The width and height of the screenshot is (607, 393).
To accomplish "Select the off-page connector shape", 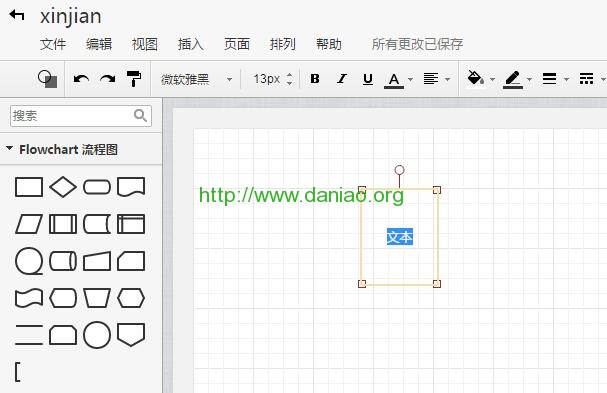I will tap(131, 335).
